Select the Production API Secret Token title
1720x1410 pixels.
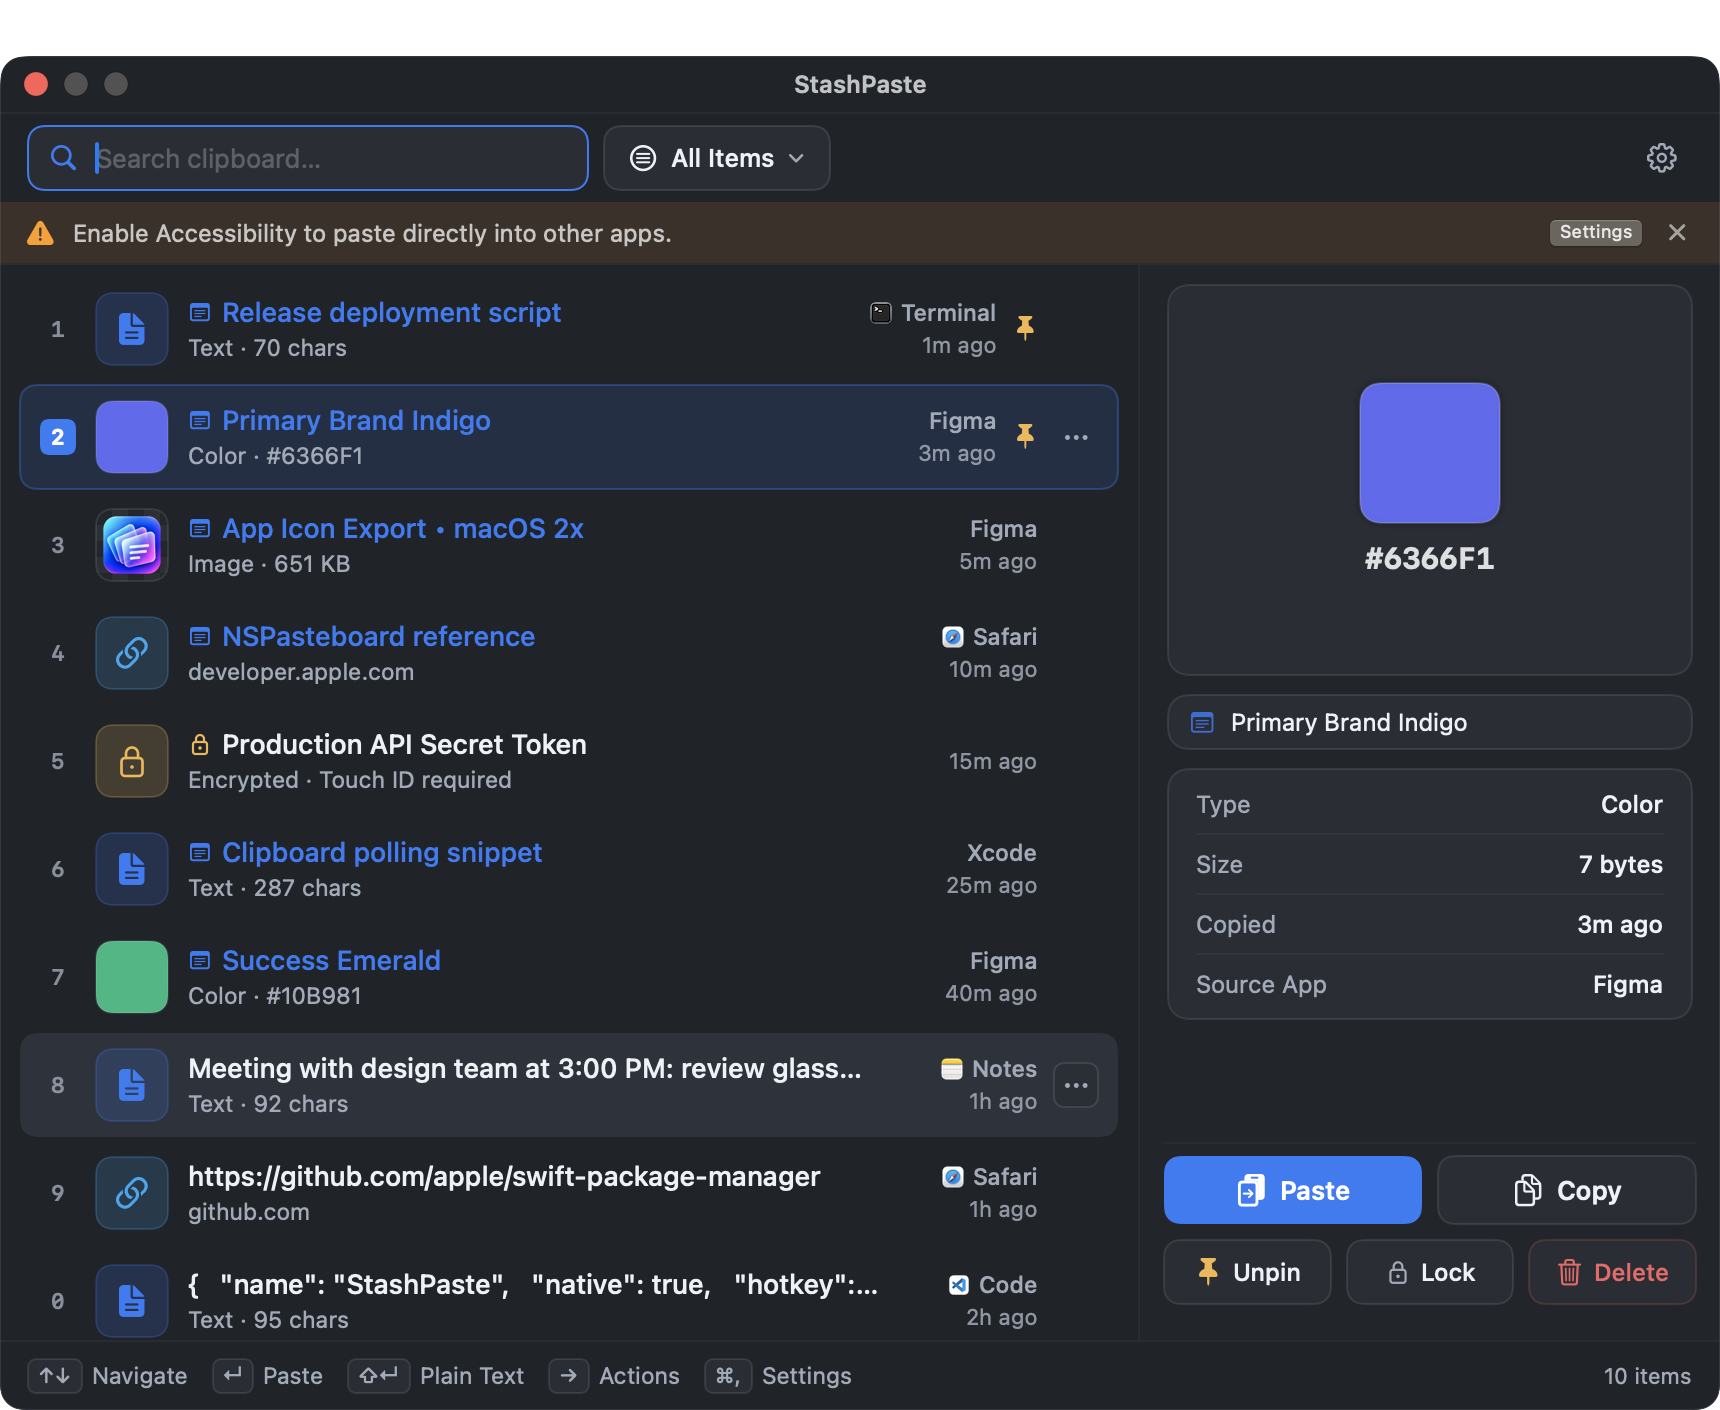[404, 744]
